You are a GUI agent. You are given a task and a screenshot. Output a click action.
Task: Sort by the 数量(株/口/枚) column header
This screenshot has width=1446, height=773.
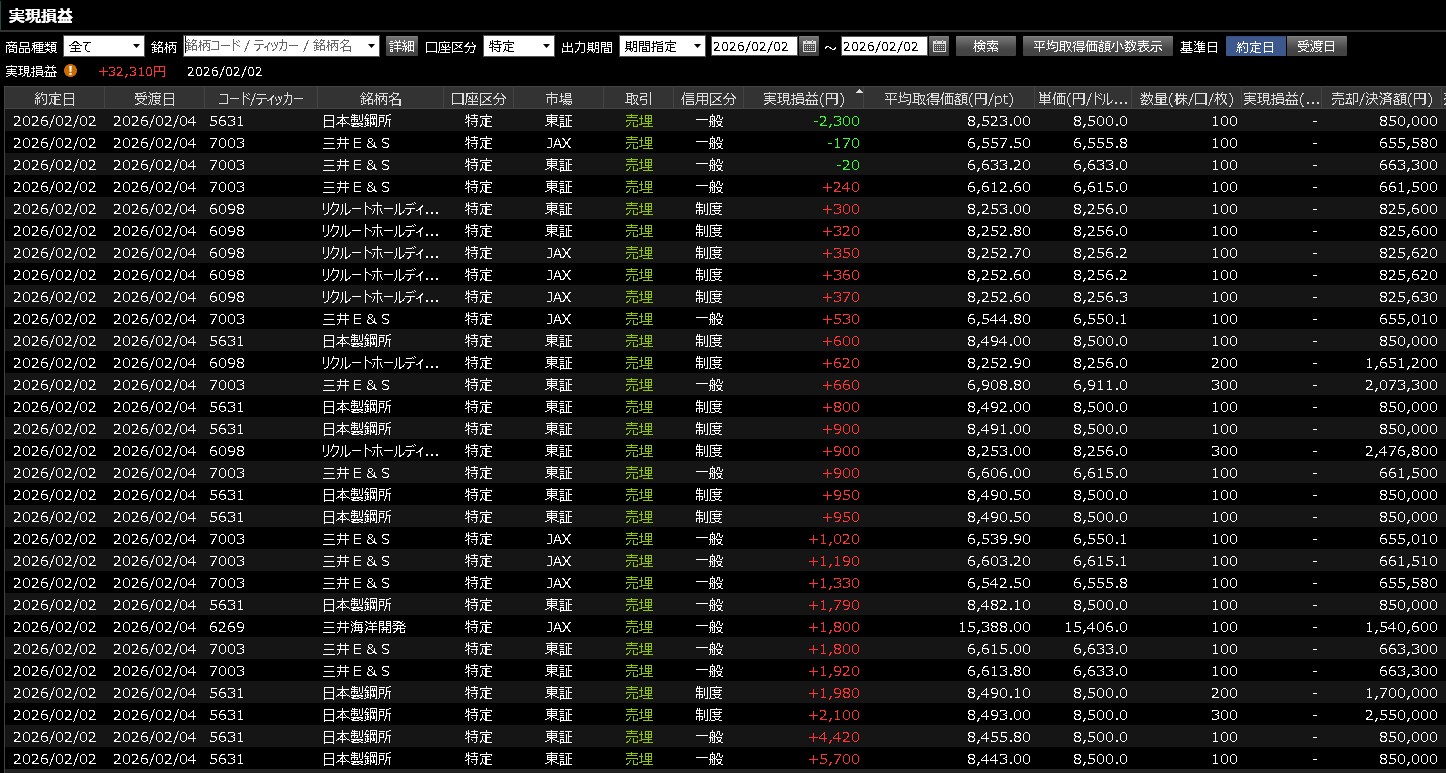1187,98
